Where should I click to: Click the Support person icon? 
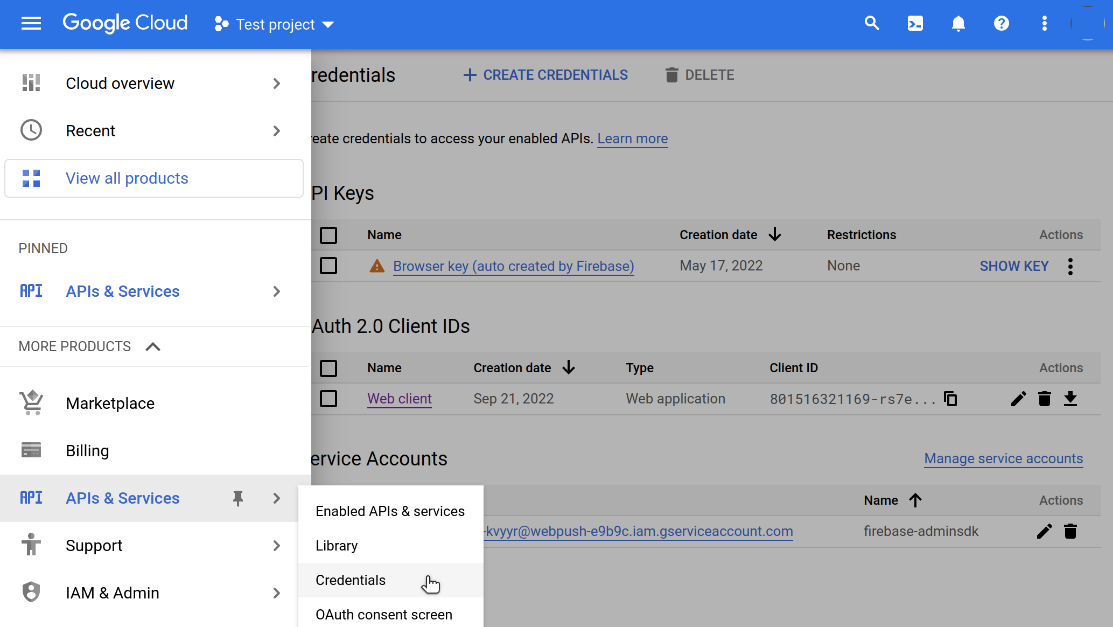(31, 545)
